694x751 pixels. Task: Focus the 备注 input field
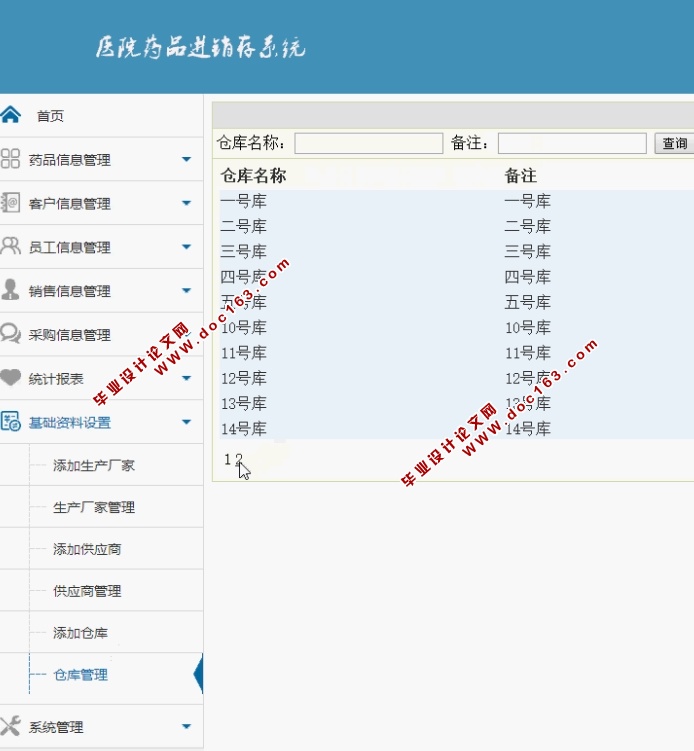coord(572,143)
